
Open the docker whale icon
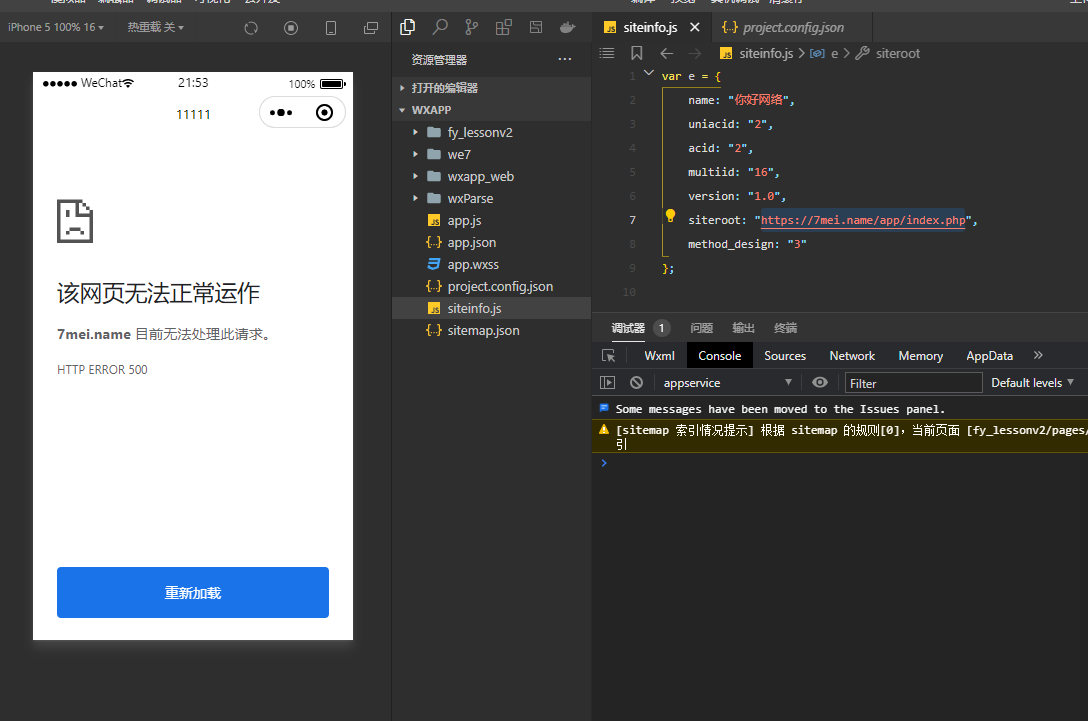(568, 27)
